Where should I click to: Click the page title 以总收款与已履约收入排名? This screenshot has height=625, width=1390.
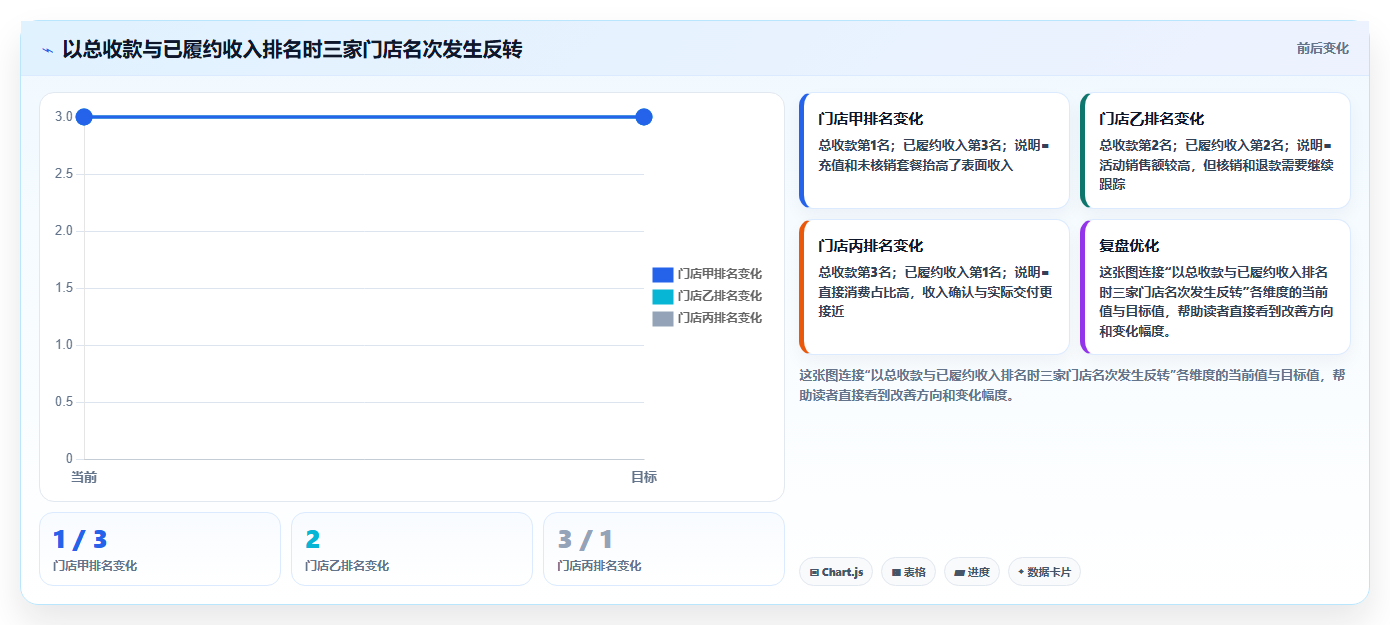click(292, 49)
